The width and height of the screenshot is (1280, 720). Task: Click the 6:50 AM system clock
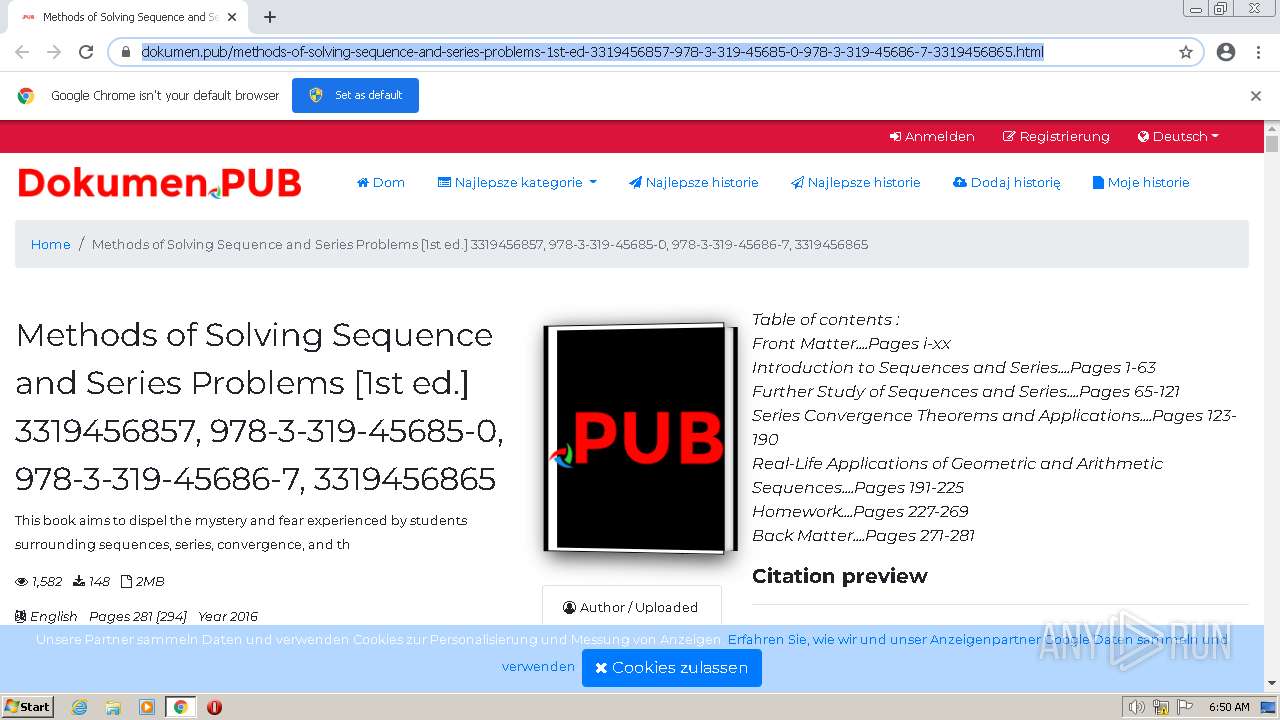1229,707
